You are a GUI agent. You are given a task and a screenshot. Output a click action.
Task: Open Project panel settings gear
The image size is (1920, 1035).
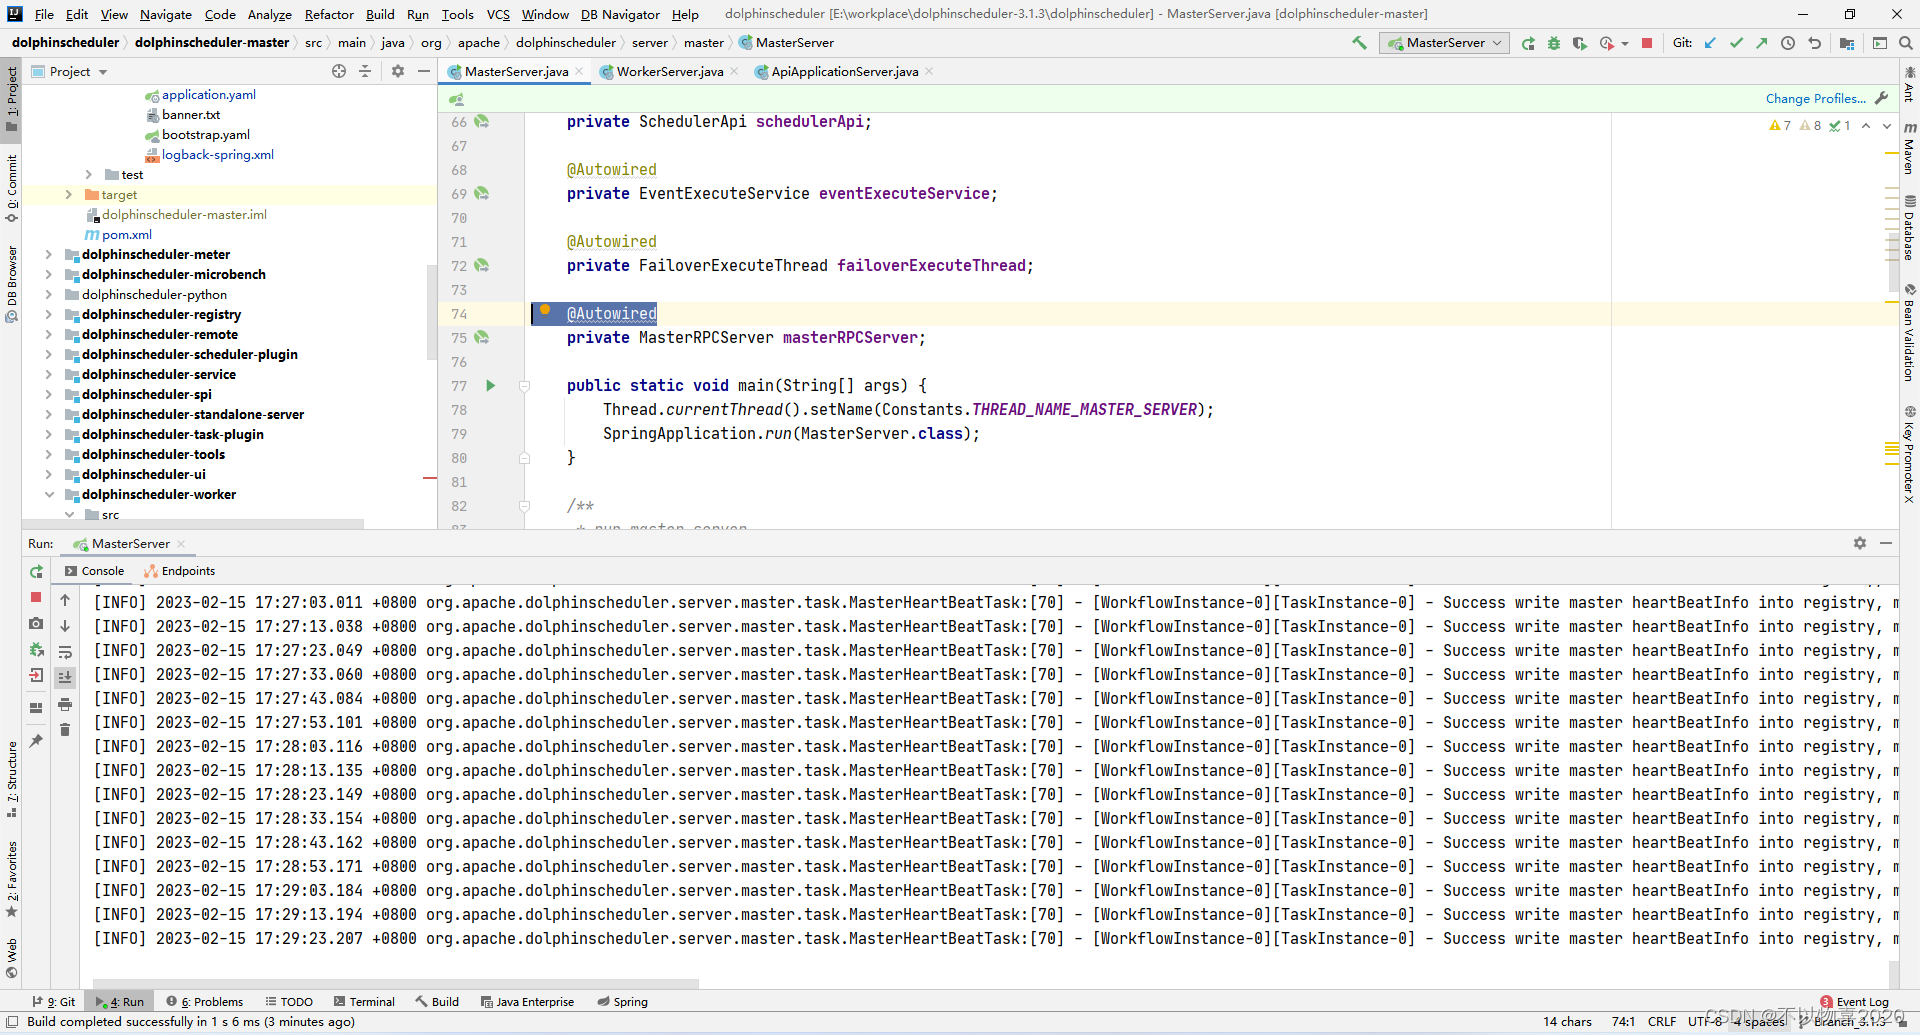[x=398, y=71]
